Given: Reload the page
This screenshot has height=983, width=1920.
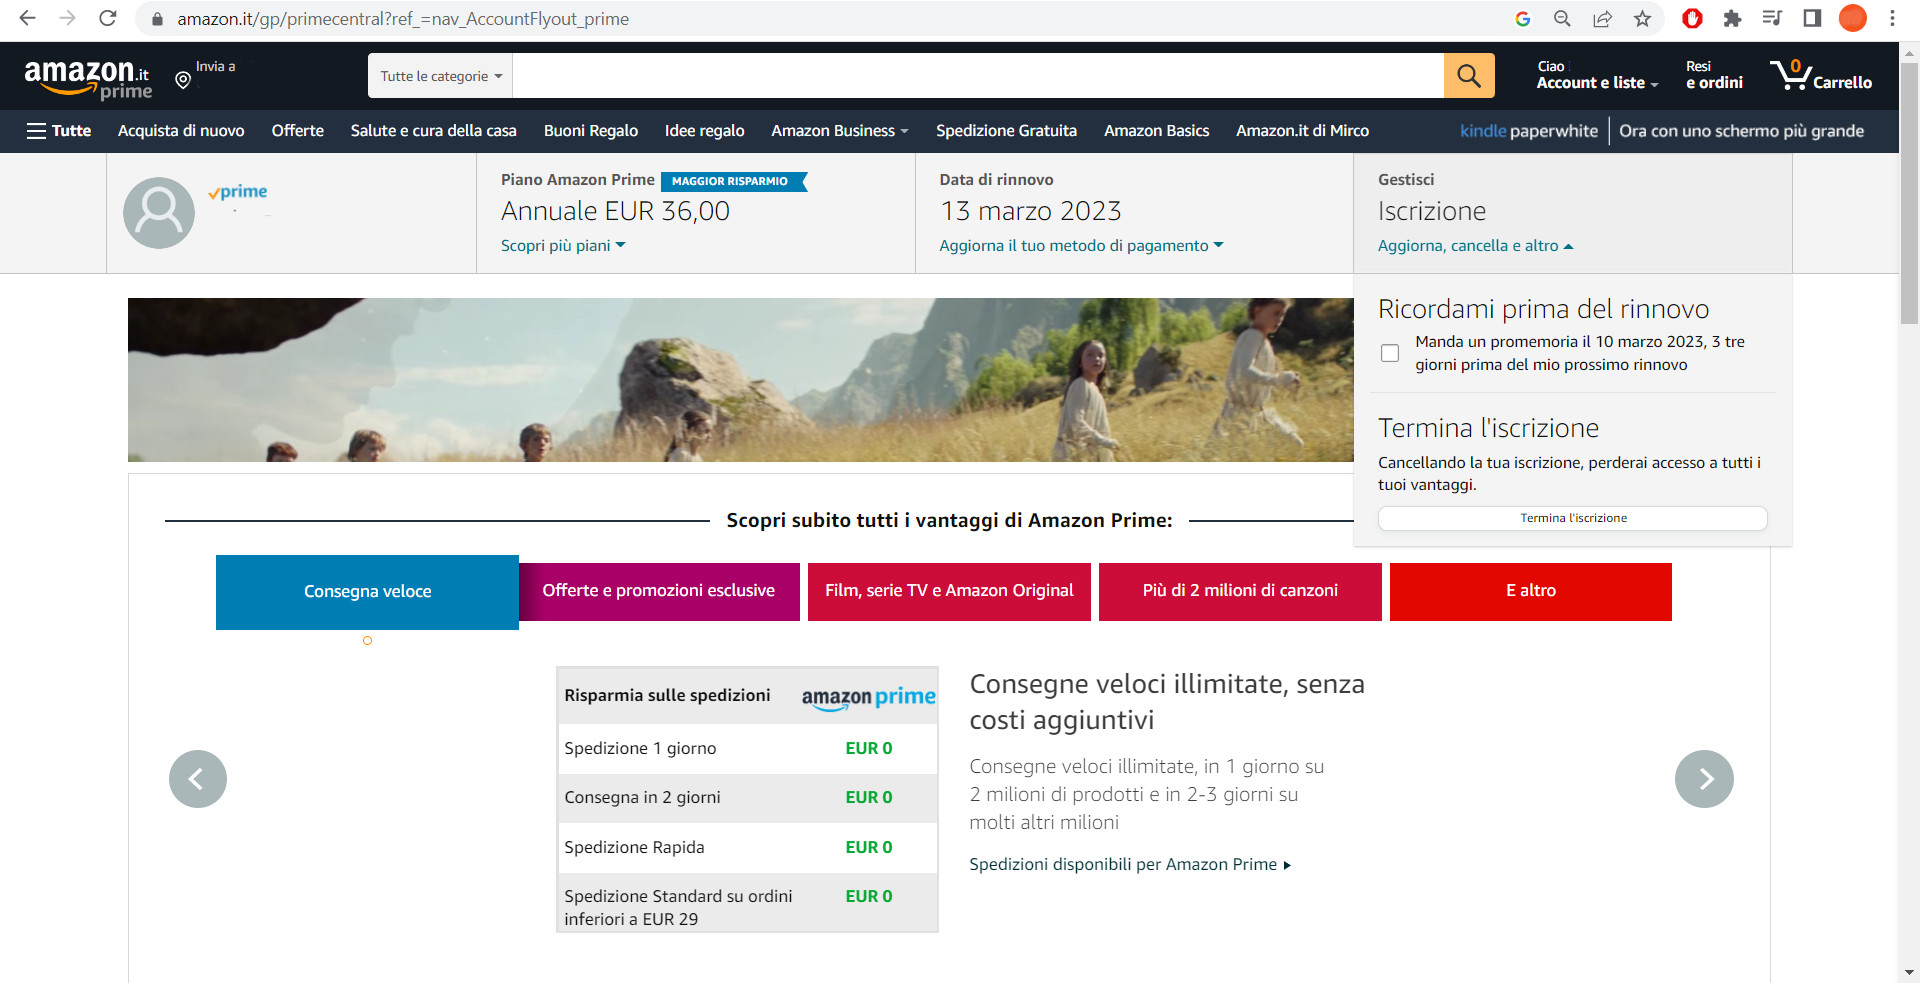Looking at the screenshot, I should point(109,18).
